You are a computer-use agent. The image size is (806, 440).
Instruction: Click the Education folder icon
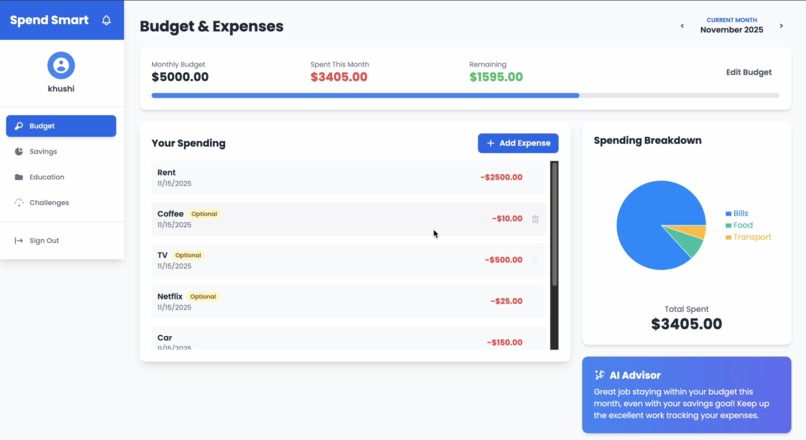[19, 177]
